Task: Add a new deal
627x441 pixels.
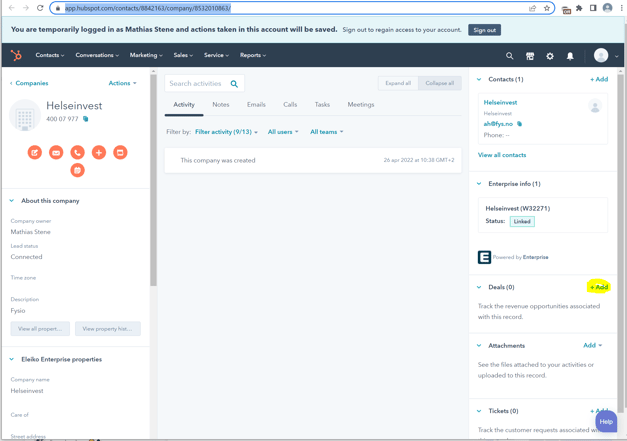Action: [x=599, y=287]
